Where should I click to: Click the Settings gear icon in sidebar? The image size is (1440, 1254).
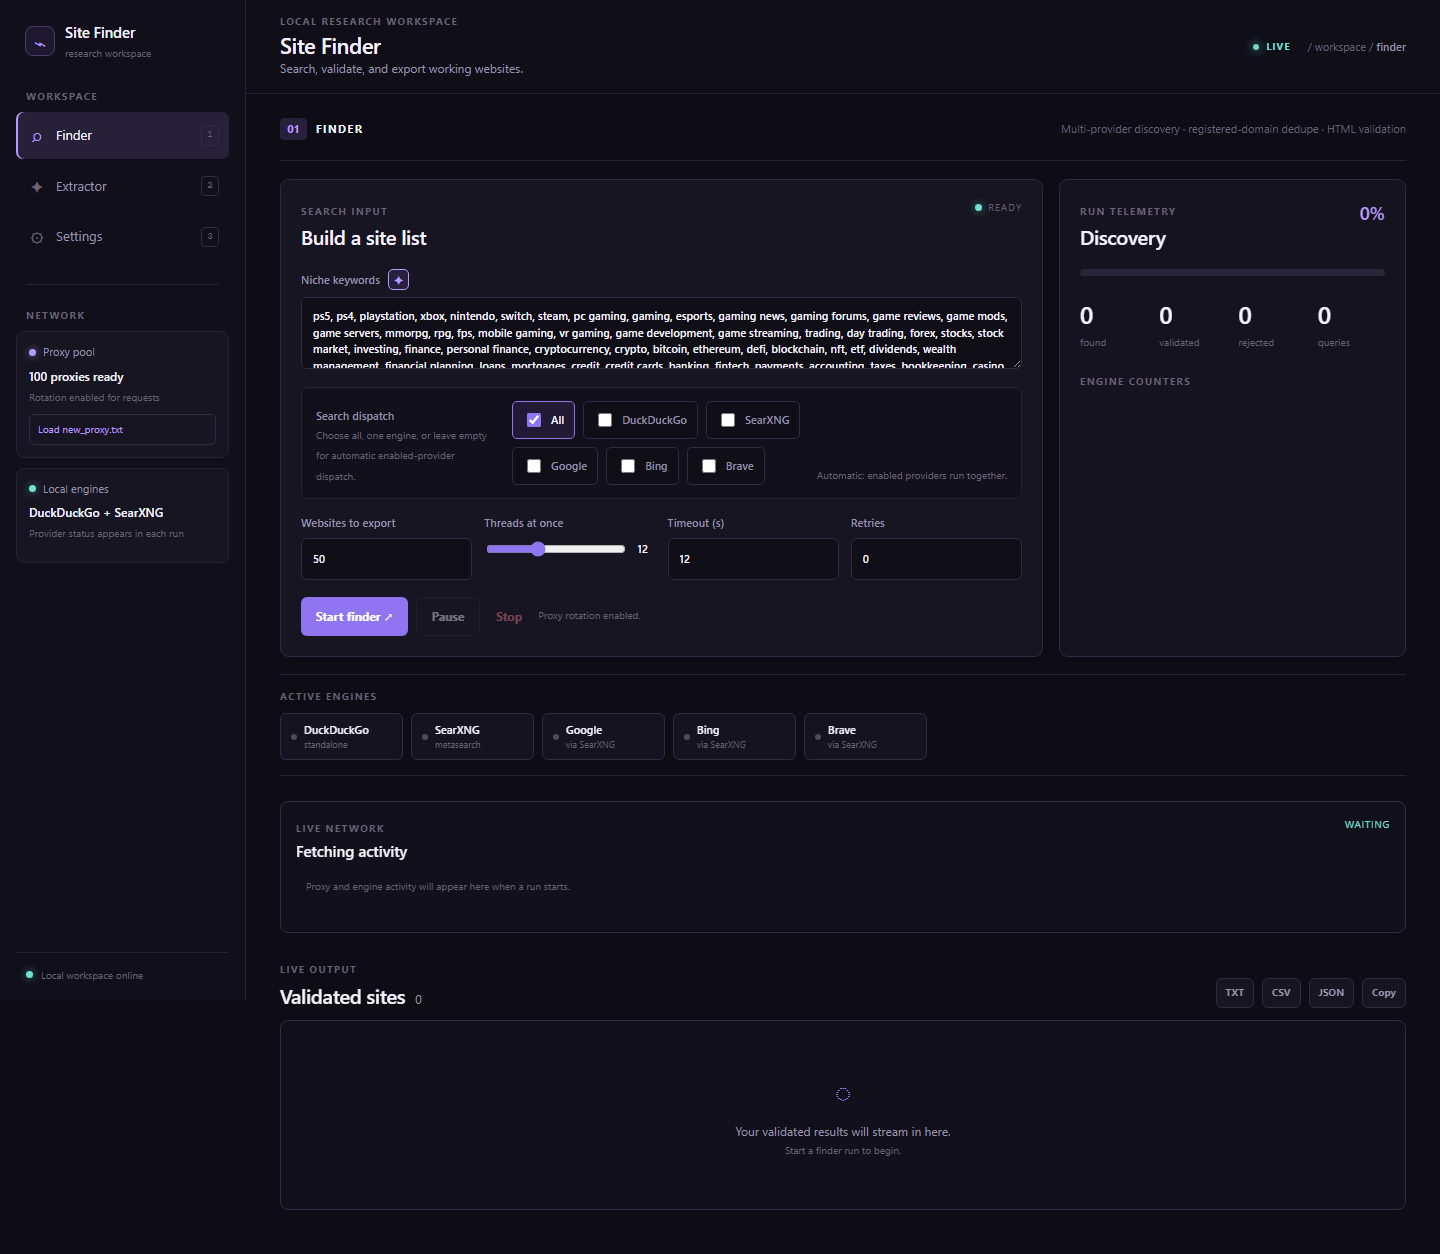(x=37, y=238)
